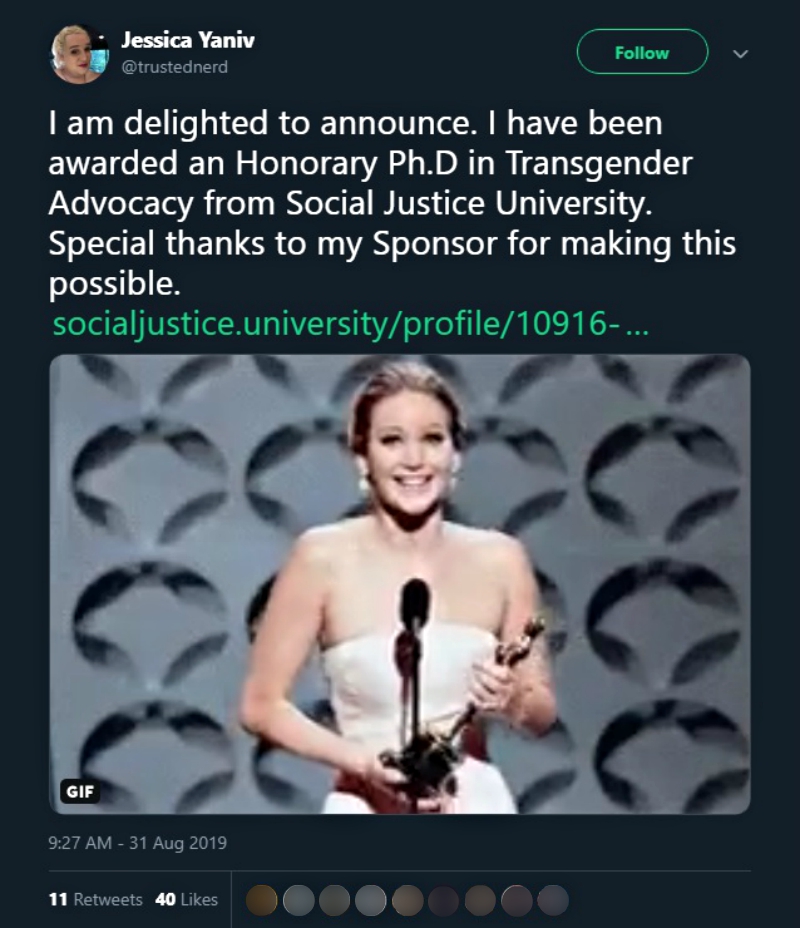Viewport: 800px width, 928px height.
Task: Click the second liker avatar in the row
Action: coord(299,900)
